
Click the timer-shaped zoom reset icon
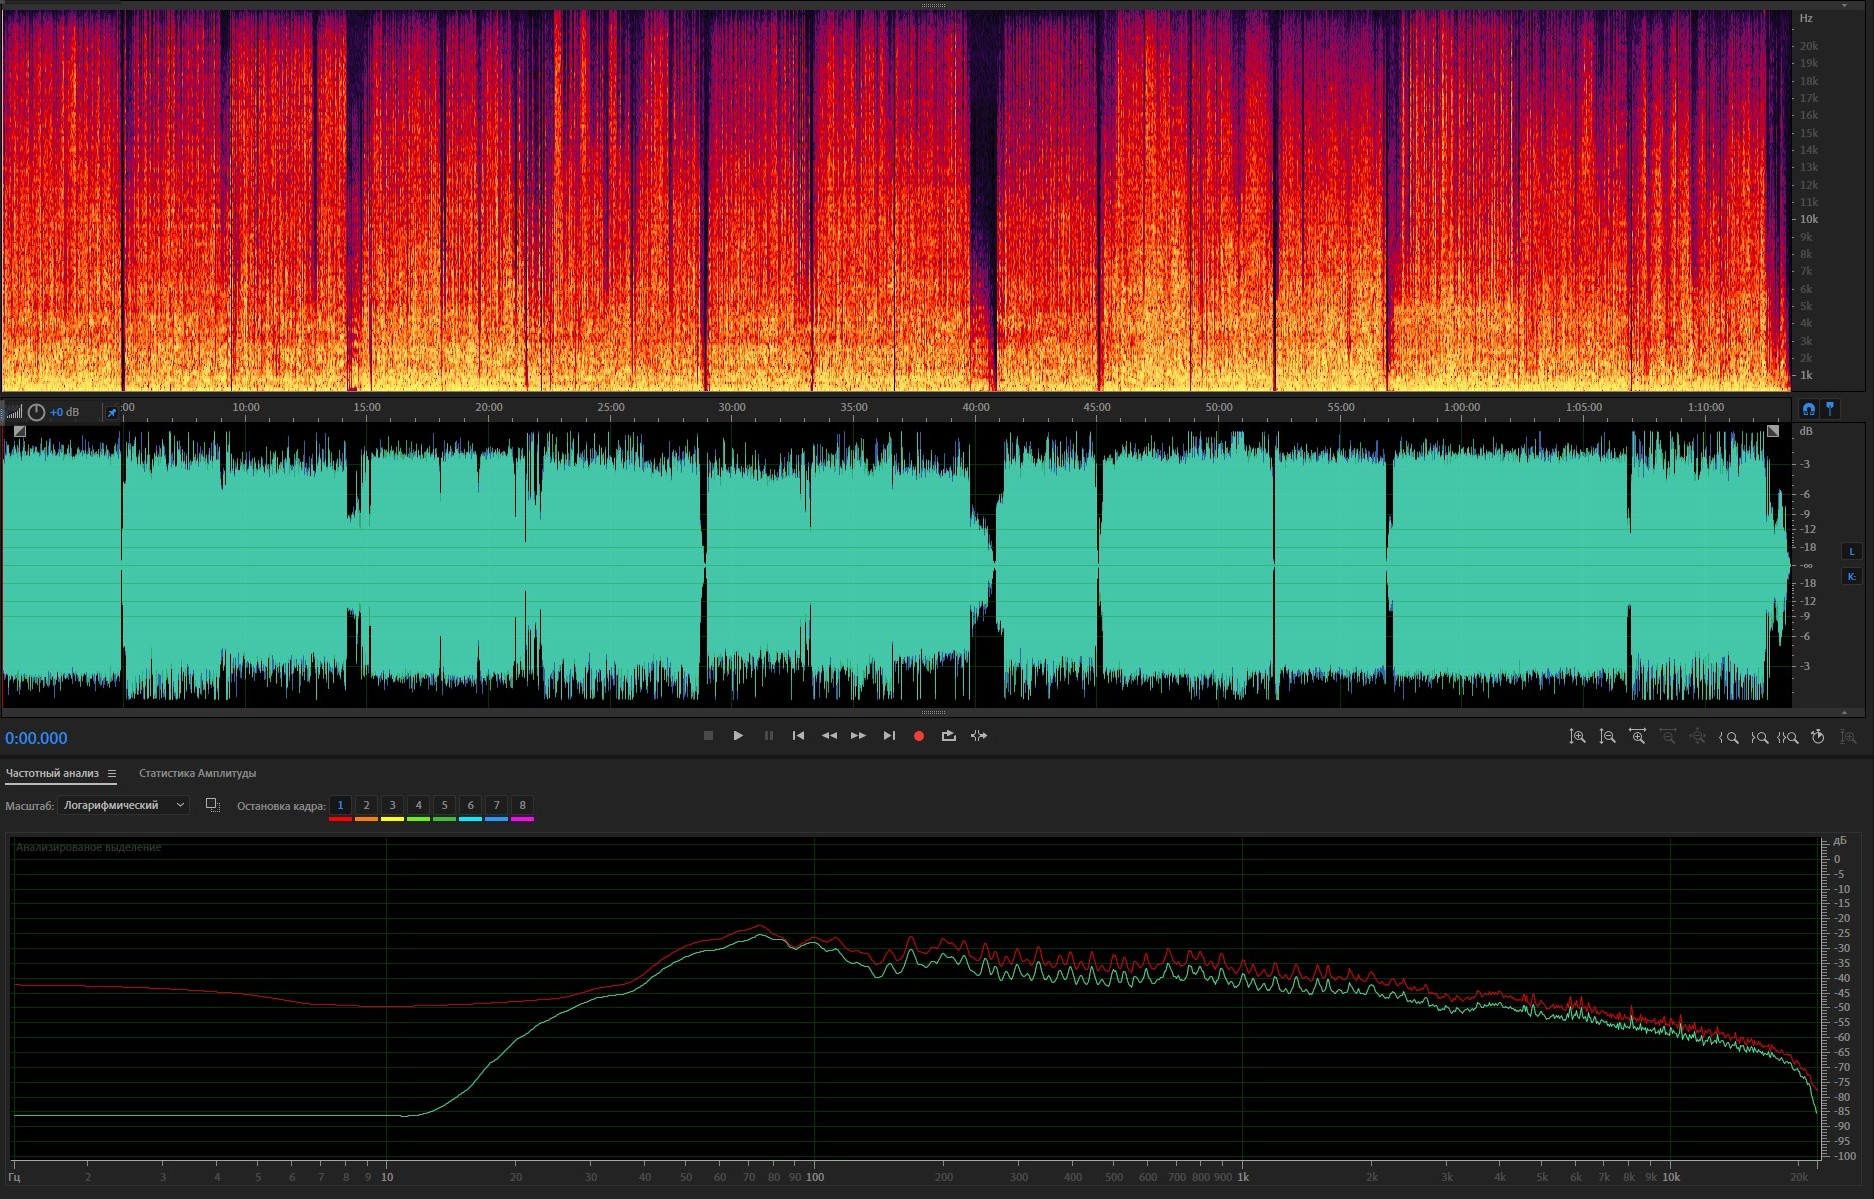pos(1818,737)
